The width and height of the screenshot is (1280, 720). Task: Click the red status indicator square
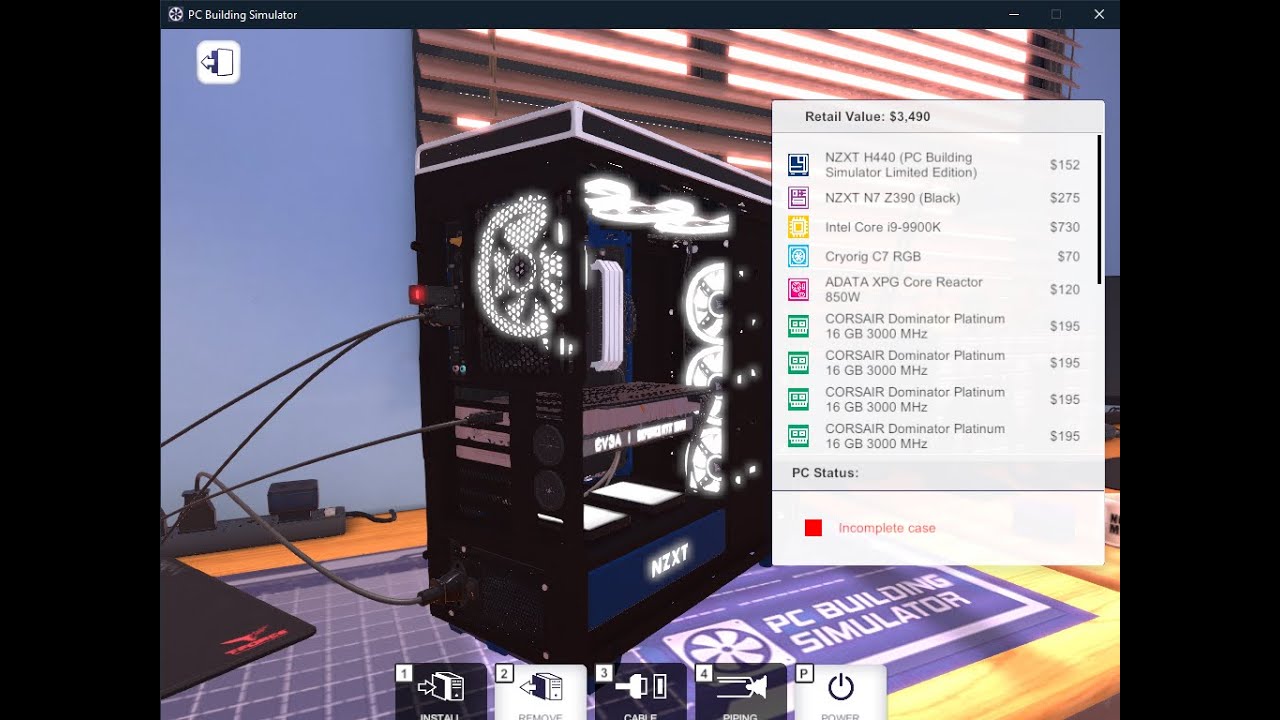[x=813, y=528]
